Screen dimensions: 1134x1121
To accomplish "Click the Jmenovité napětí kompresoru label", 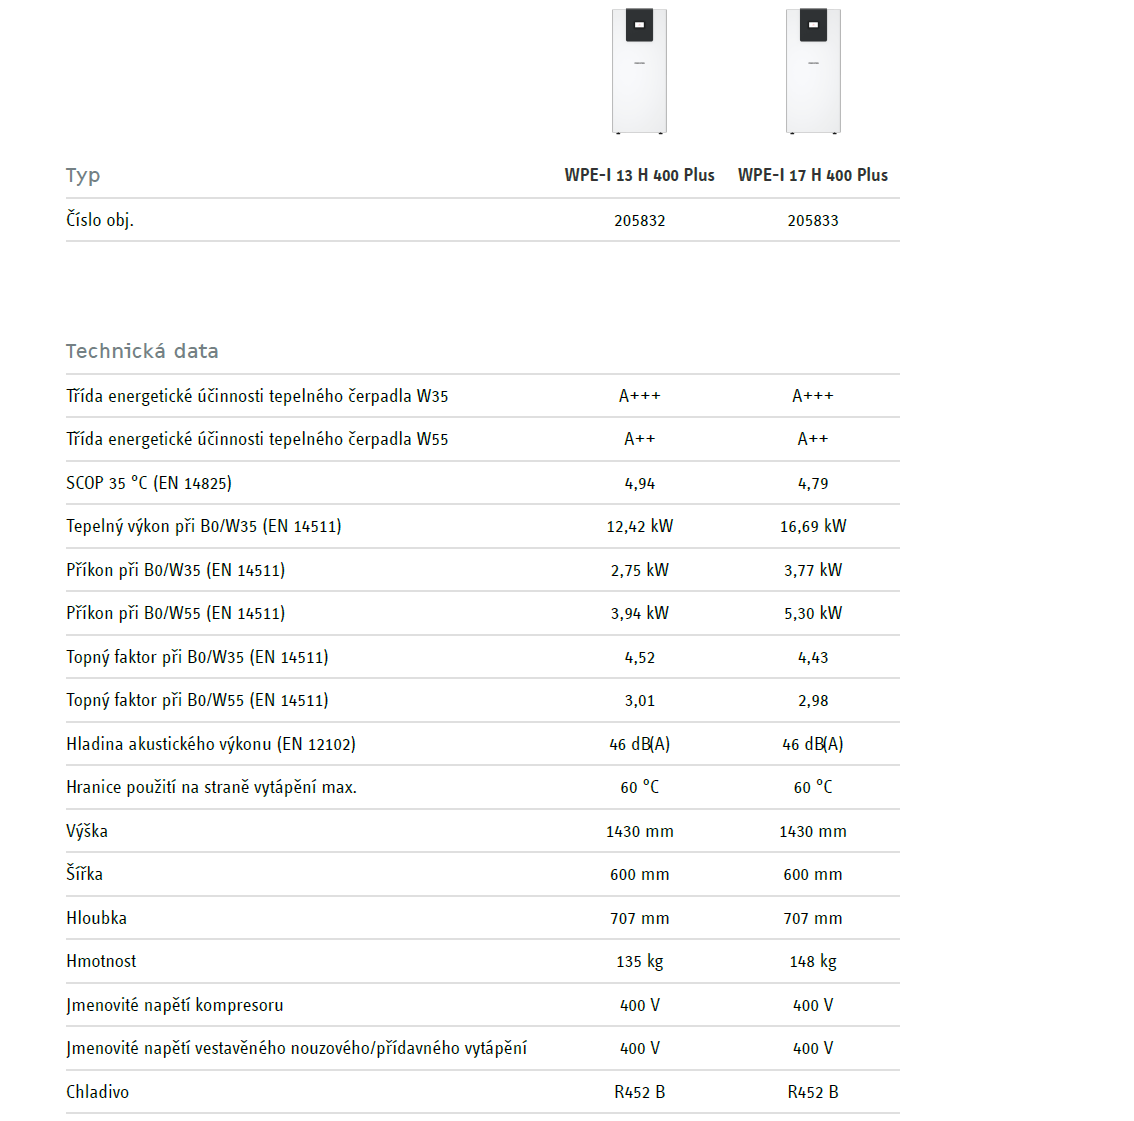I will pos(175,1005).
